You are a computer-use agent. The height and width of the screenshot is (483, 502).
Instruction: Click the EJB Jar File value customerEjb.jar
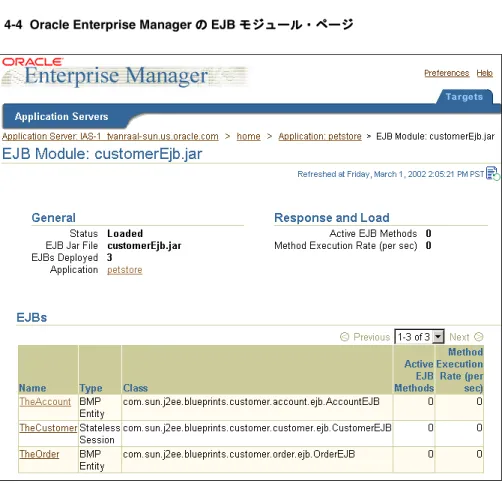click(x=144, y=246)
